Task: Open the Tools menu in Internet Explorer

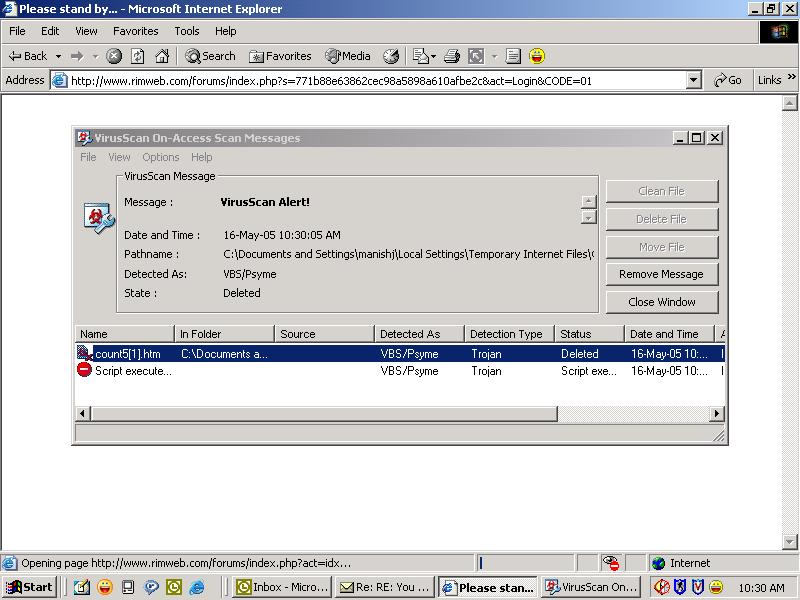Action: point(187,31)
